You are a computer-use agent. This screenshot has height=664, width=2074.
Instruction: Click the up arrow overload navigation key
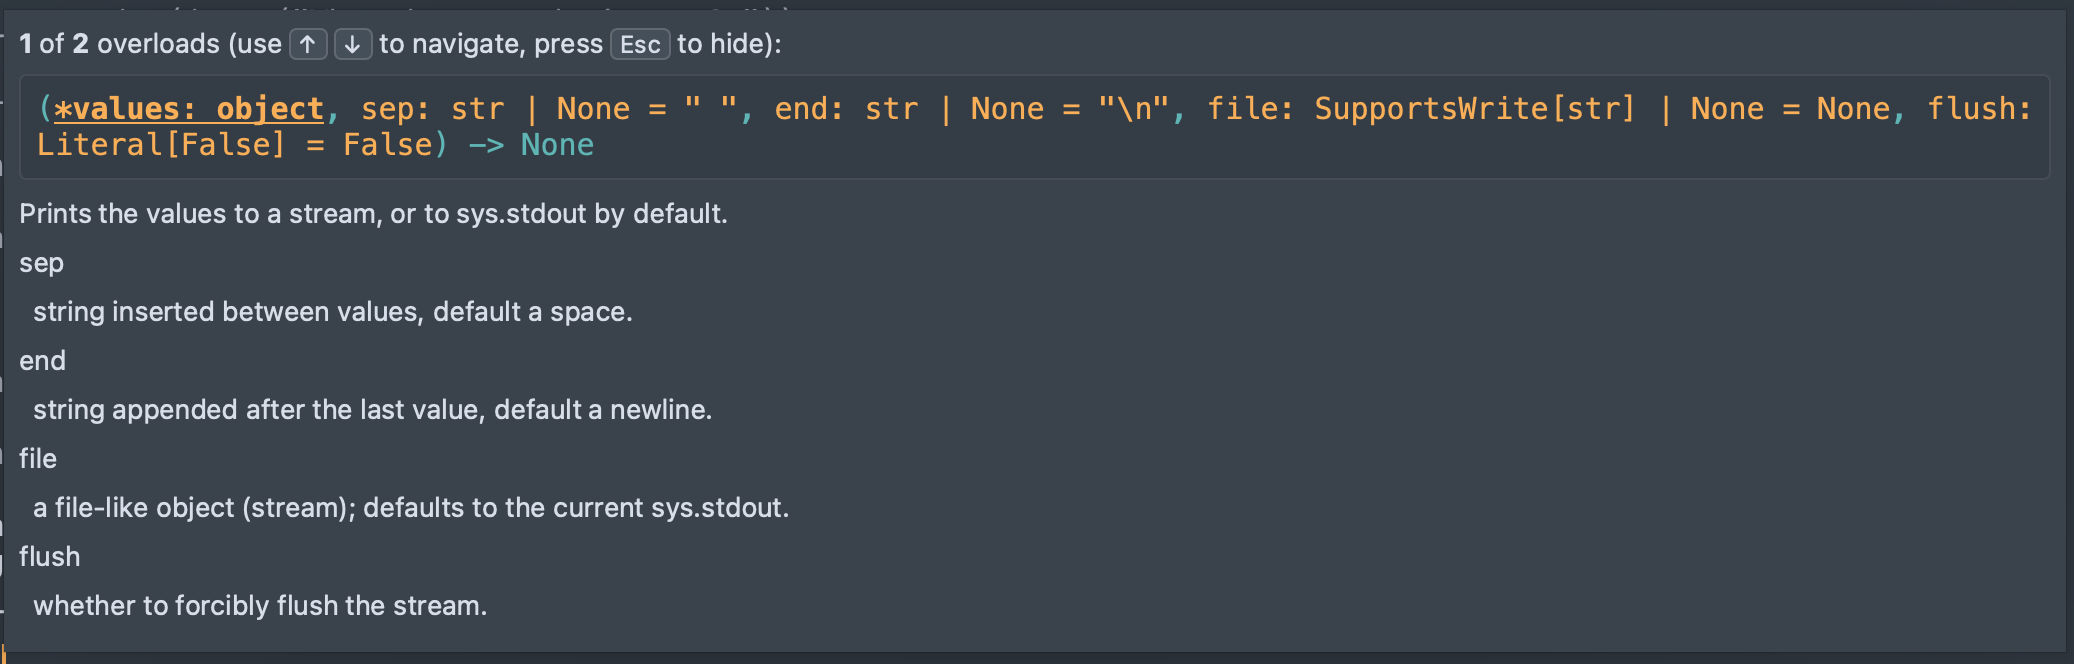pos(308,44)
